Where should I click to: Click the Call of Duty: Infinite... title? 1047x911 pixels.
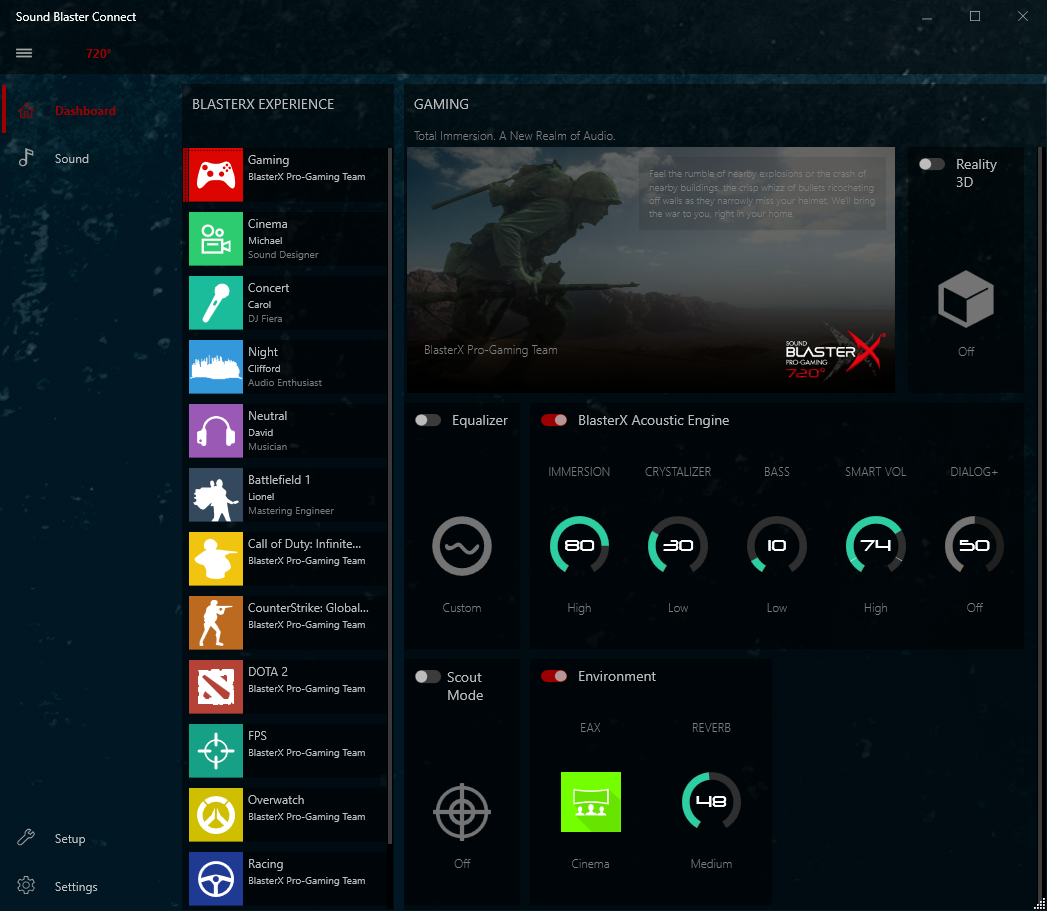click(304, 544)
